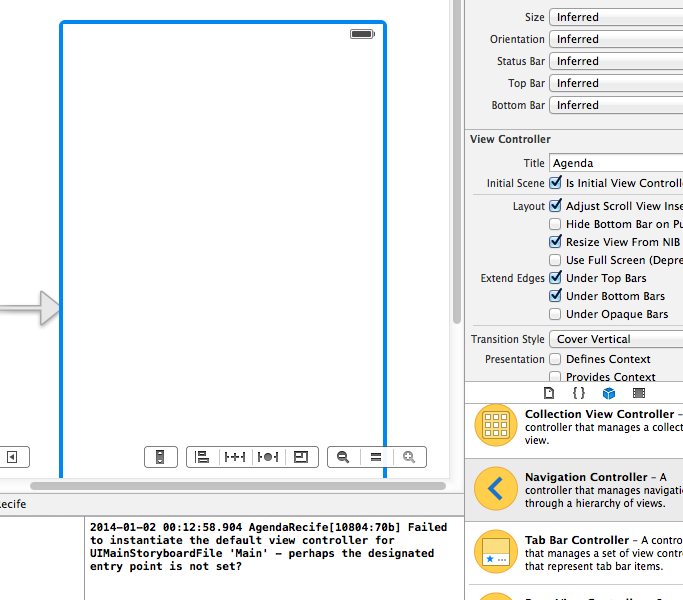The height and width of the screenshot is (600, 683).
Task: Toggle document outline panel button
Action: pos(12,457)
